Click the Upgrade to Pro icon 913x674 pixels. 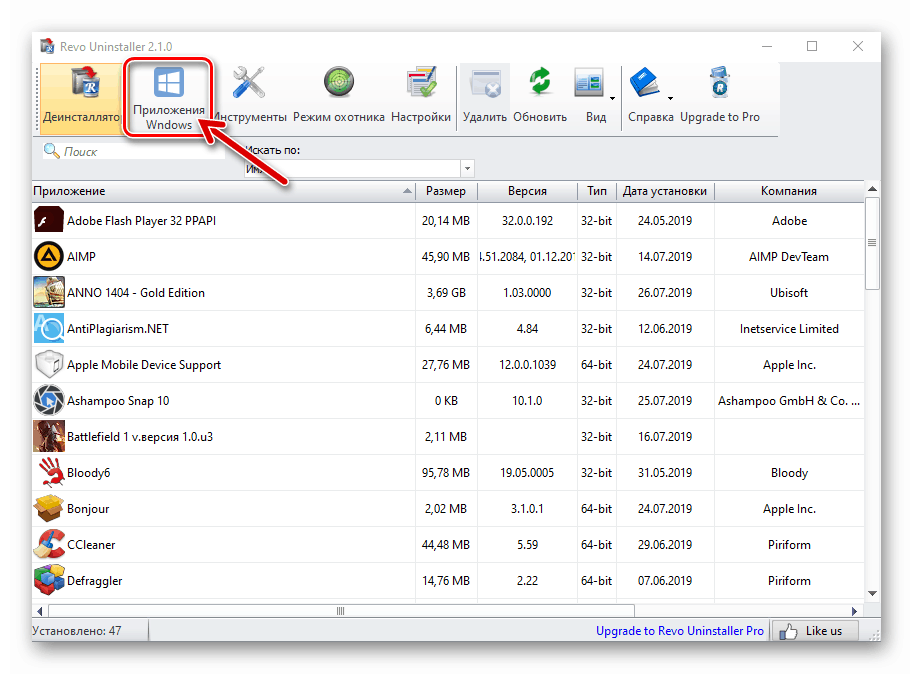720,81
